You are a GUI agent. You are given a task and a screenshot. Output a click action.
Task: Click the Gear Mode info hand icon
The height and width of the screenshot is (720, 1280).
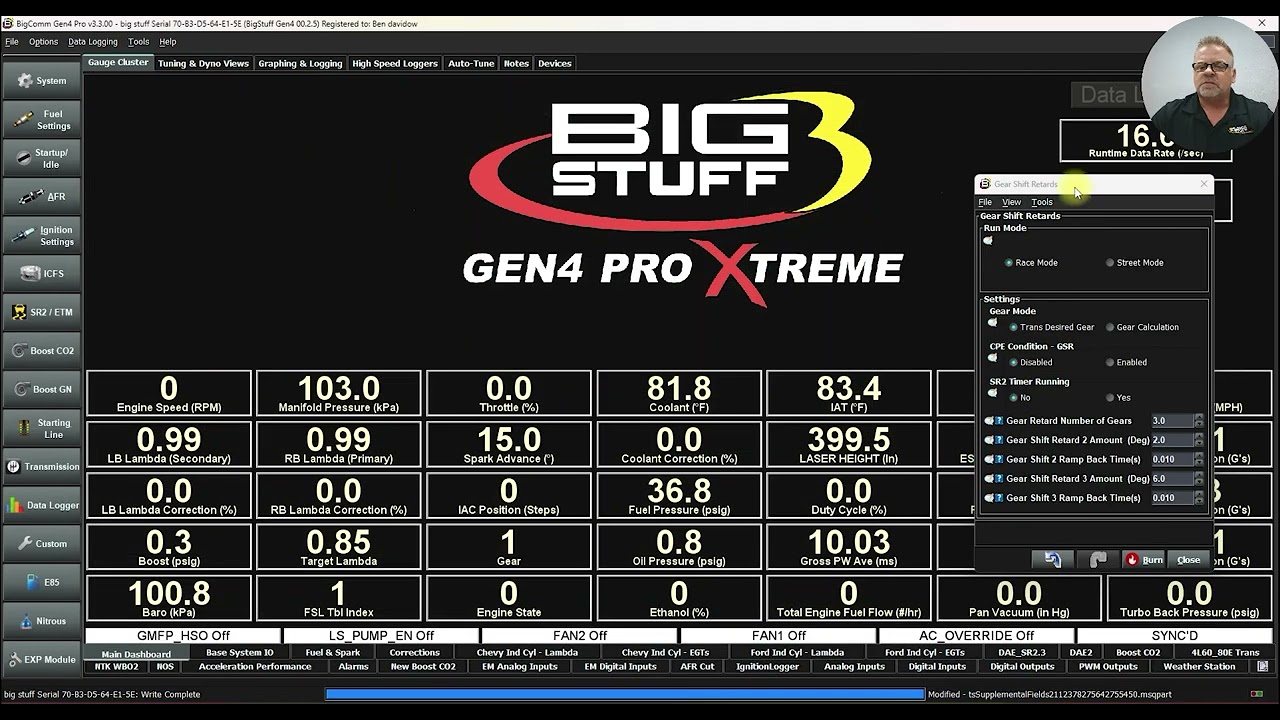992,322
